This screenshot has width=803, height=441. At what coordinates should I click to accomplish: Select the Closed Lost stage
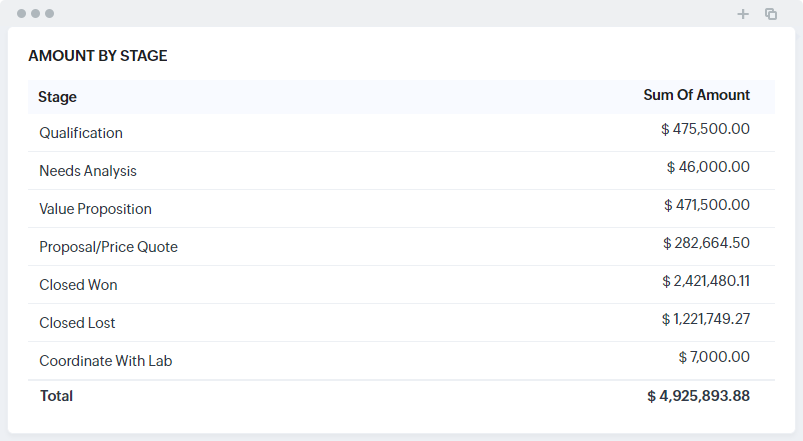coord(77,323)
